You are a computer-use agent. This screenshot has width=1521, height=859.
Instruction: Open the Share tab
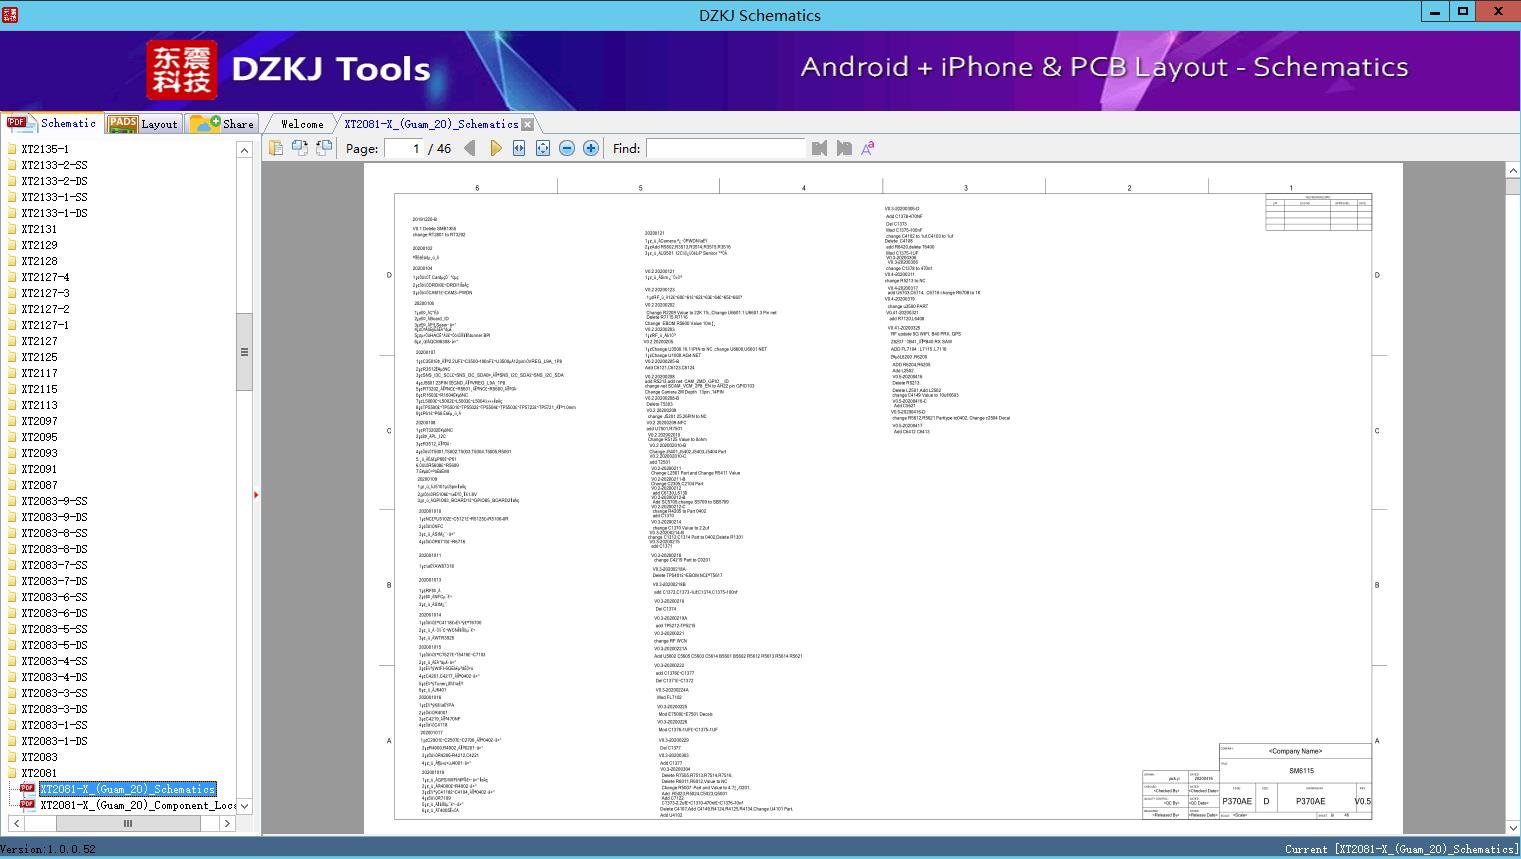click(x=223, y=124)
